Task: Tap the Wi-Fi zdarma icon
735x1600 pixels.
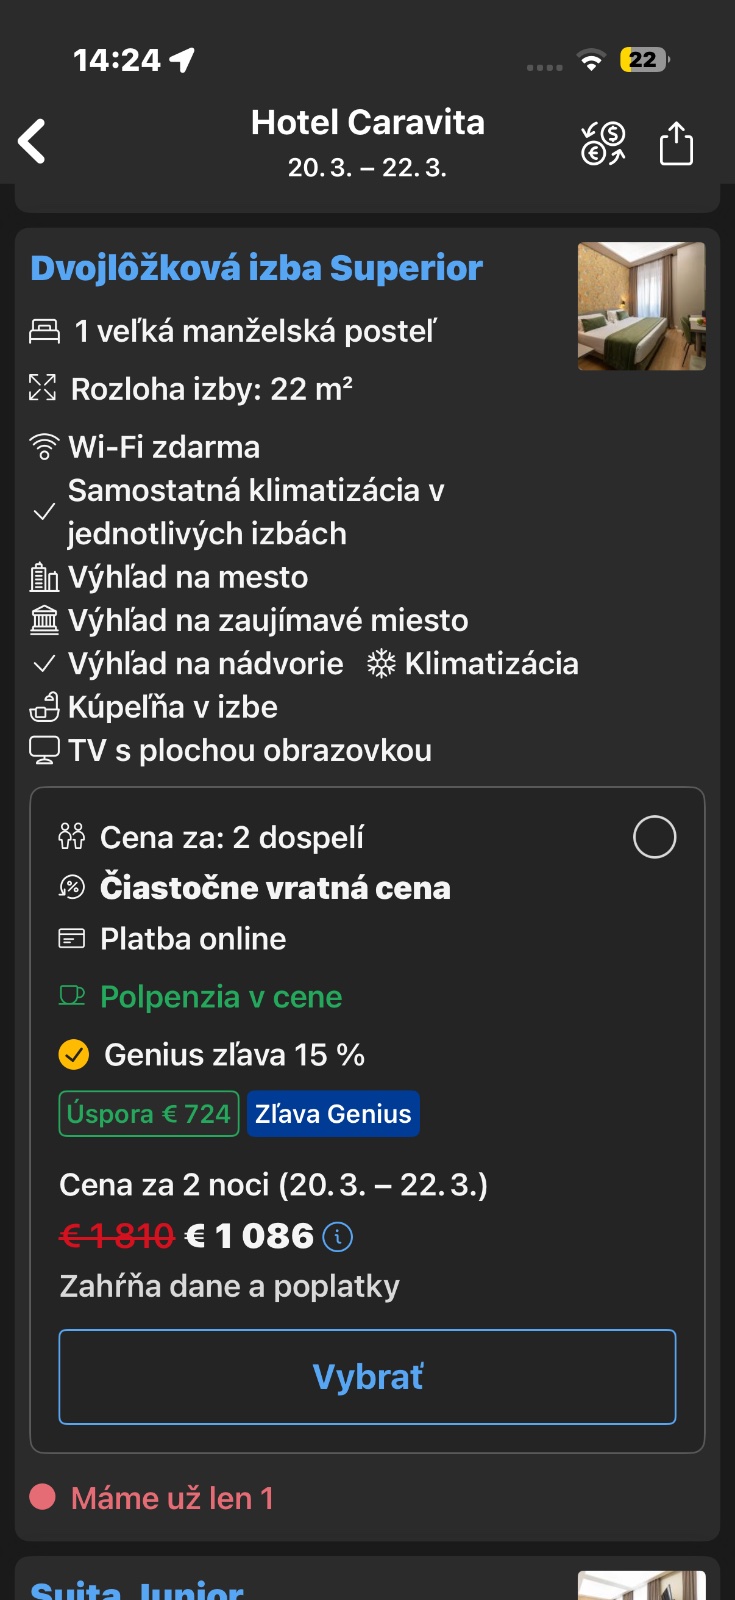Action: tap(44, 447)
